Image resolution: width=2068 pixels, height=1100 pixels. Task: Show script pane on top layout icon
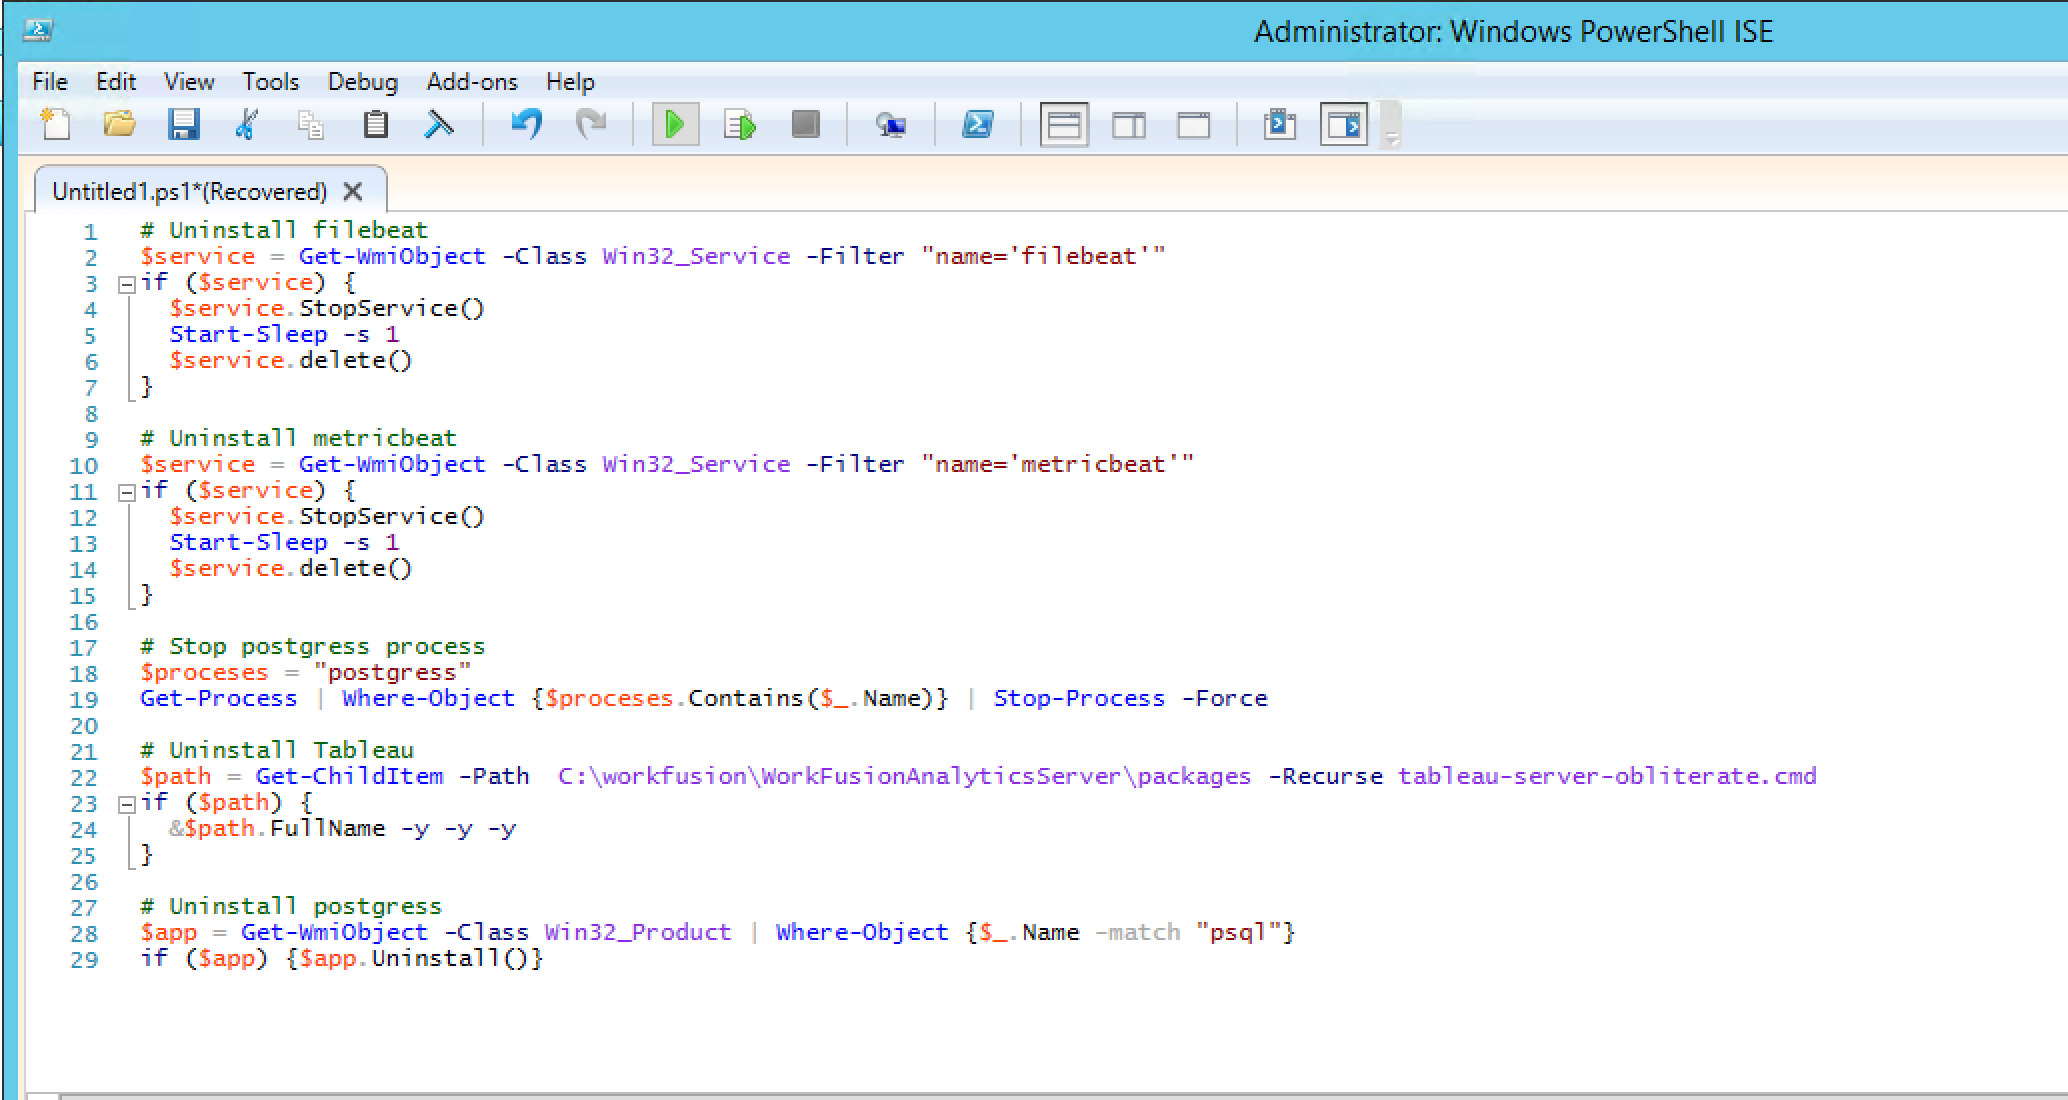click(x=1064, y=125)
